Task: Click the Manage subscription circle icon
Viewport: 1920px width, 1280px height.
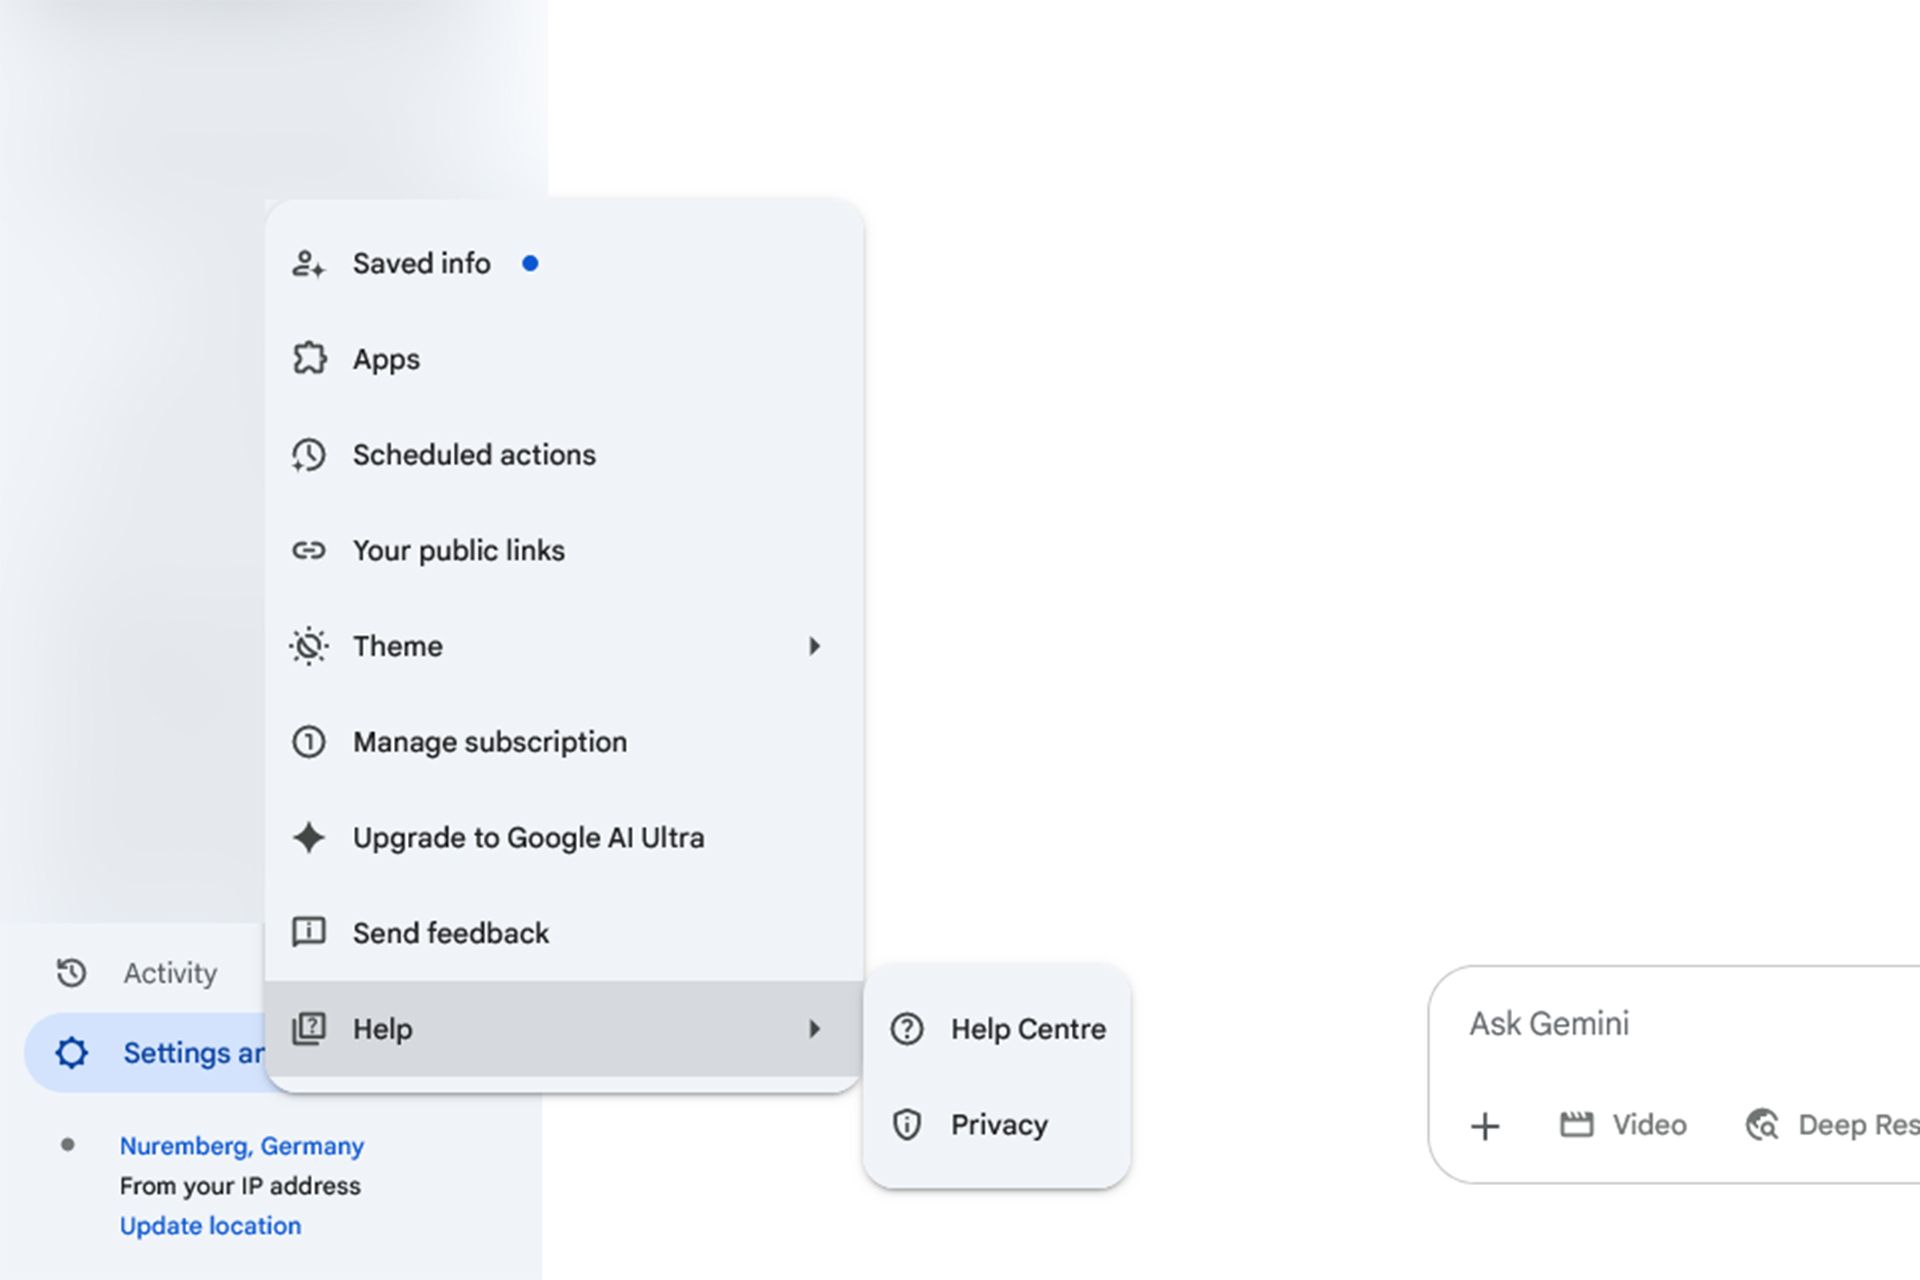Action: click(x=308, y=742)
